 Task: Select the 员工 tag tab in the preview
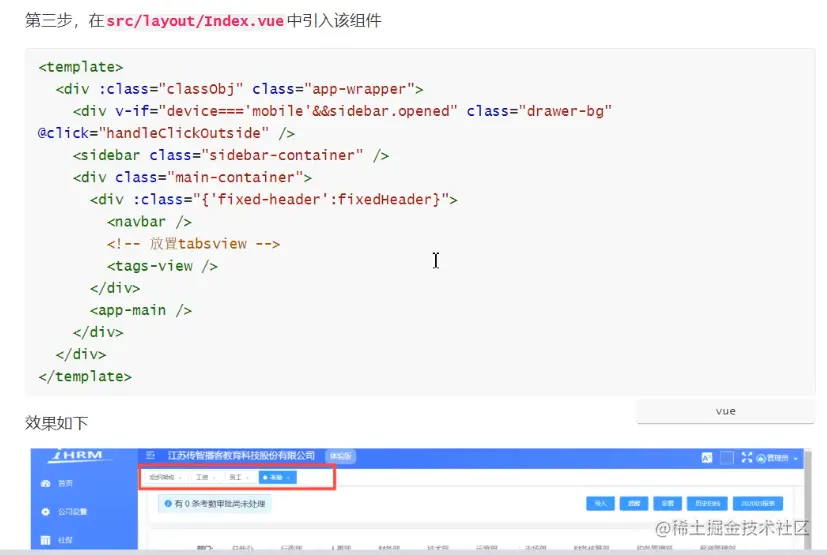tap(239, 477)
